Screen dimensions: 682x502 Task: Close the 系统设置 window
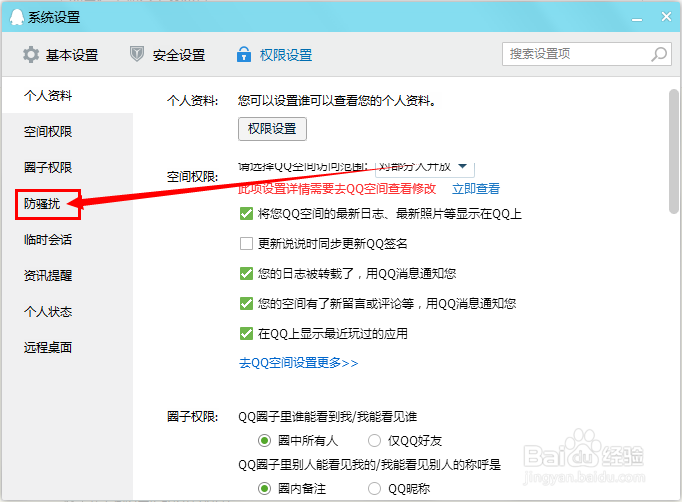[x=666, y=17]
